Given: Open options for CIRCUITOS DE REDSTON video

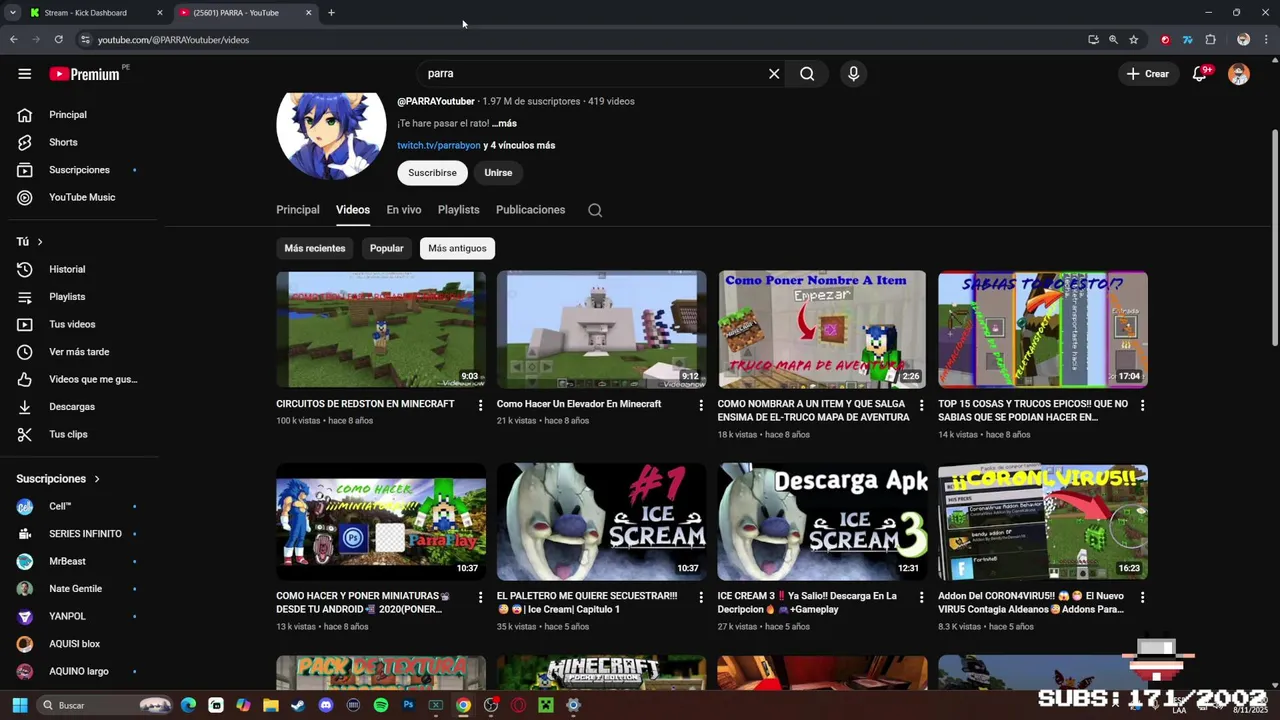Looking at the screenshot, I should pyautogui.click(x=480, y=405).
